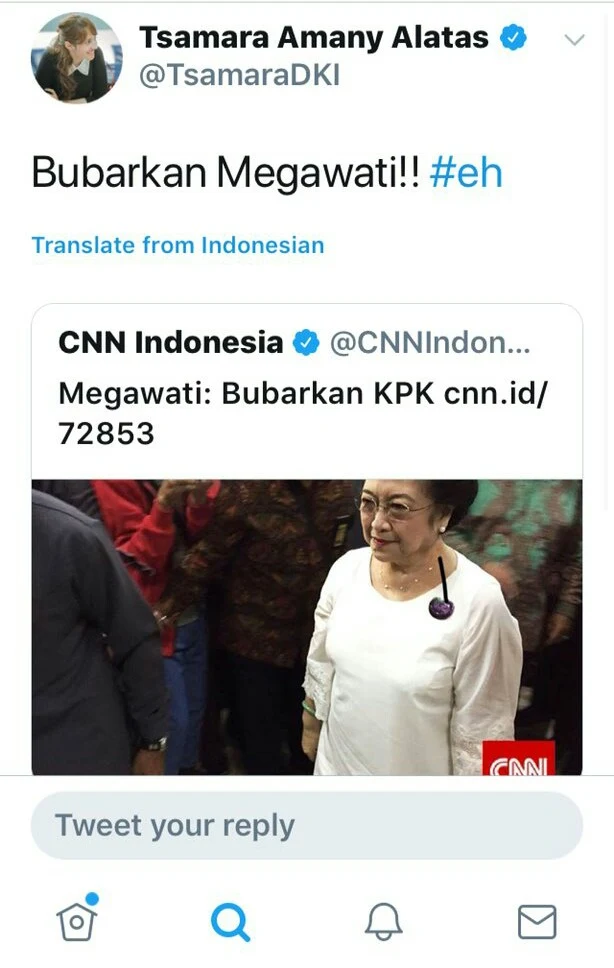Open the @TsamaraDKI handle
Screen dimensions: 614x968
click(x=239, y=75)
